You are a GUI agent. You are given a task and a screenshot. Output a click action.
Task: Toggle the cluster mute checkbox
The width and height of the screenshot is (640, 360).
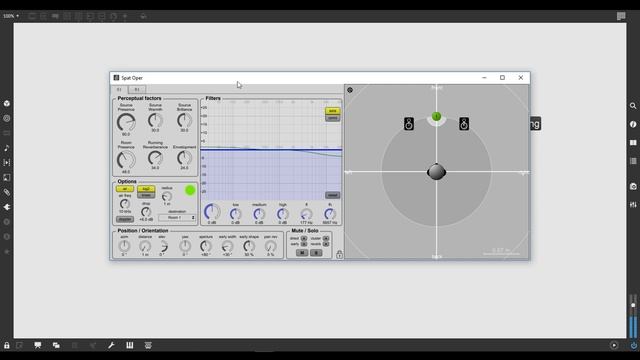326,238
